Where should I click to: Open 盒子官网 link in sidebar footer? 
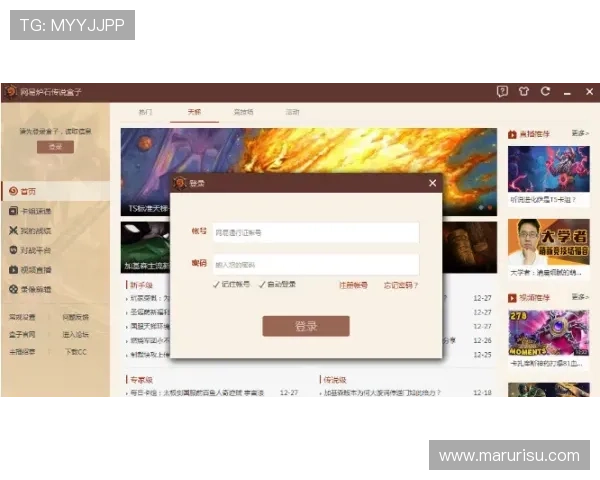coord(22,335)
